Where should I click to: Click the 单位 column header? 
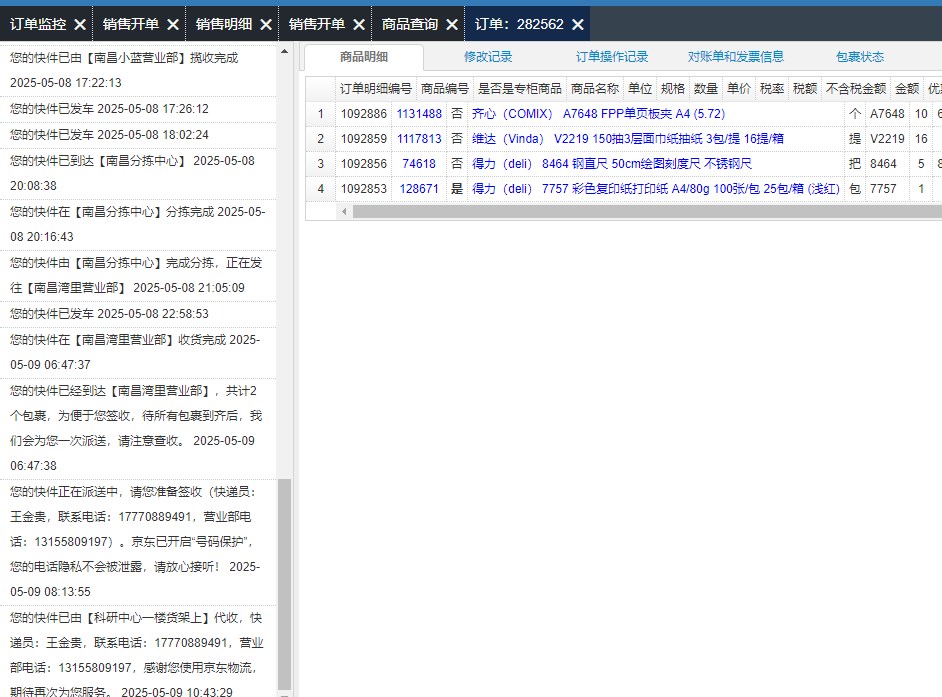coord(640,89)
